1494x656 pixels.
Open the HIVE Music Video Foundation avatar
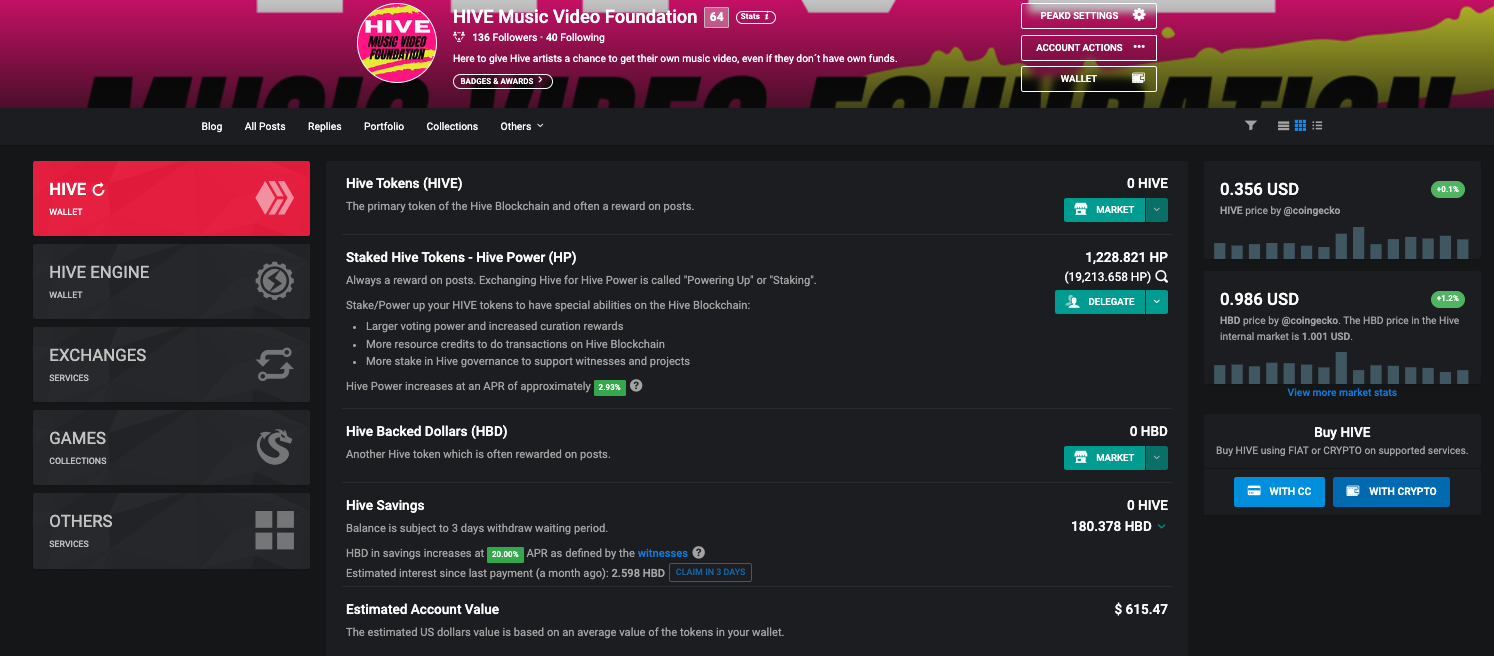(x=397, y=44)
